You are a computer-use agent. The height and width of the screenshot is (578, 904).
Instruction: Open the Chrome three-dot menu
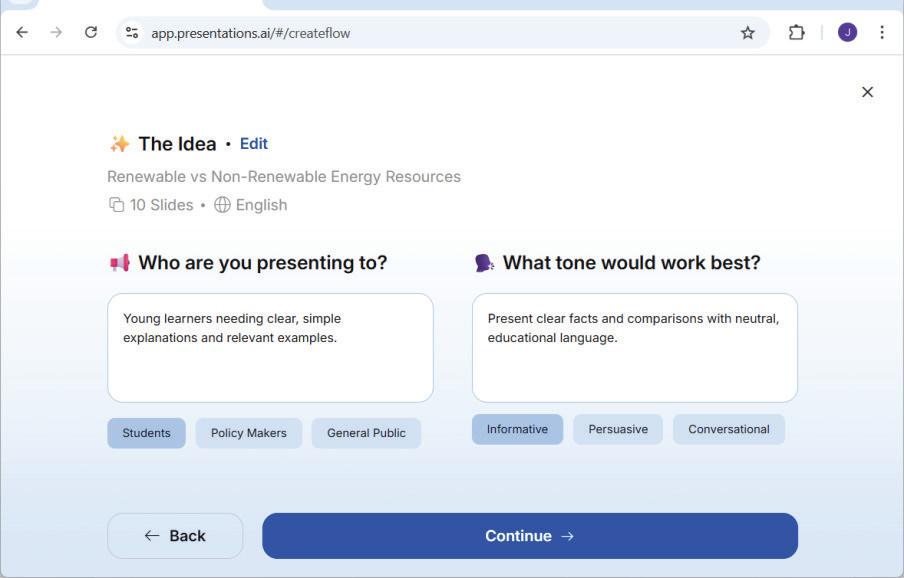point(881,33)
